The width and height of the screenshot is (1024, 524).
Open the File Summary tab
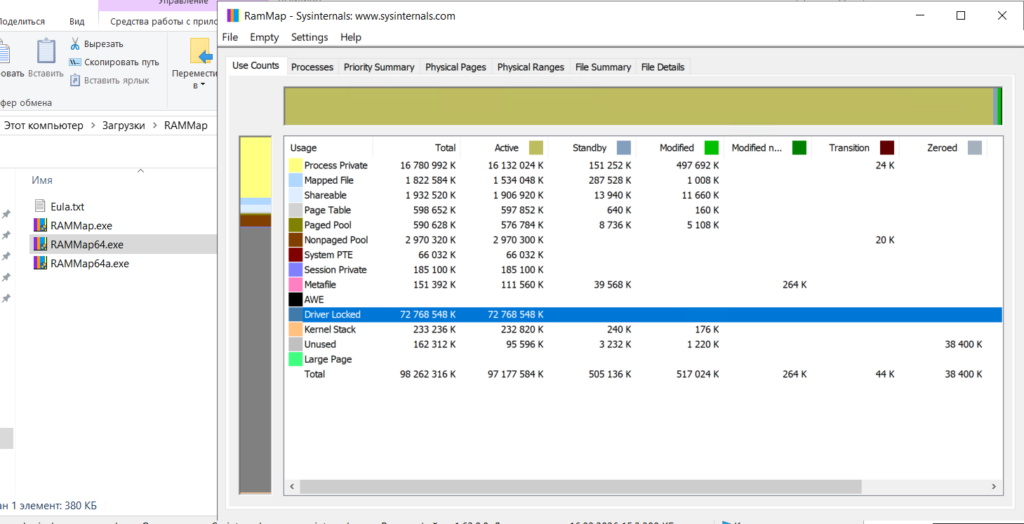click(603, 67)
